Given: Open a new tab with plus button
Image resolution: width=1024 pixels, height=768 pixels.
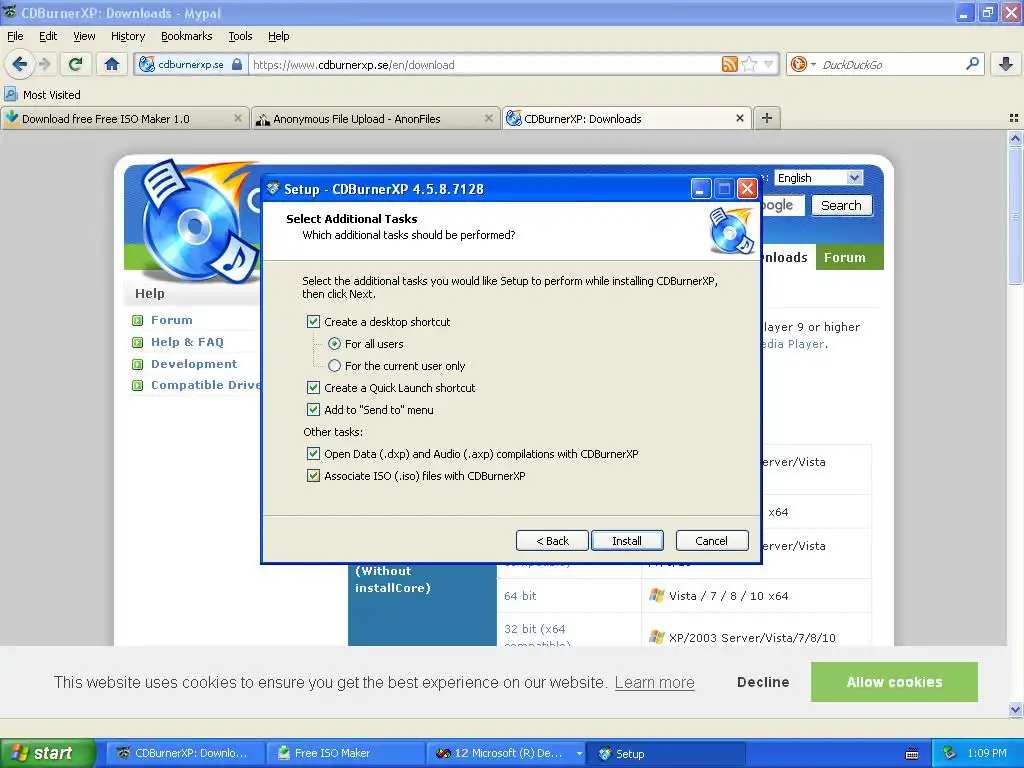Looking at the screenshot, I should [767, 118].
